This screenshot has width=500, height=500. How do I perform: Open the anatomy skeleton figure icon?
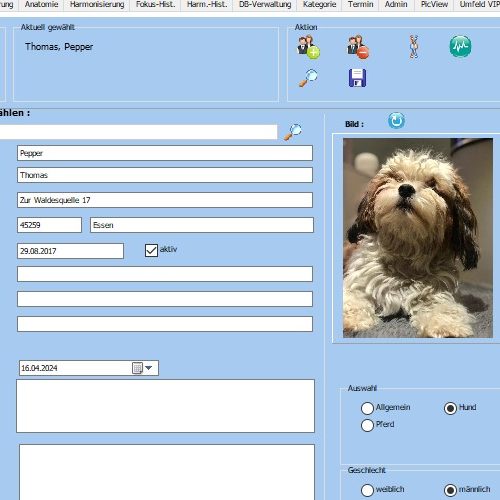tap(414, 47)
